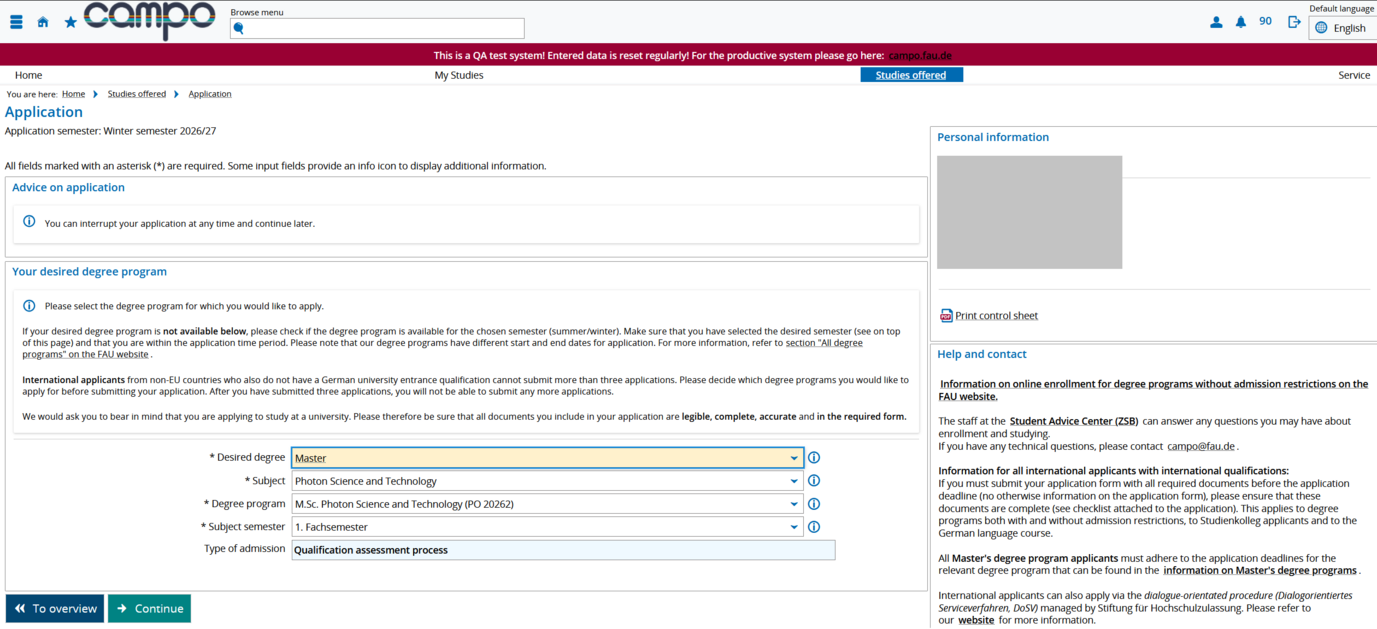Screen dimensions: 1377x629
Task: Switch to My Studies menu
Action: tap(458, 75)
